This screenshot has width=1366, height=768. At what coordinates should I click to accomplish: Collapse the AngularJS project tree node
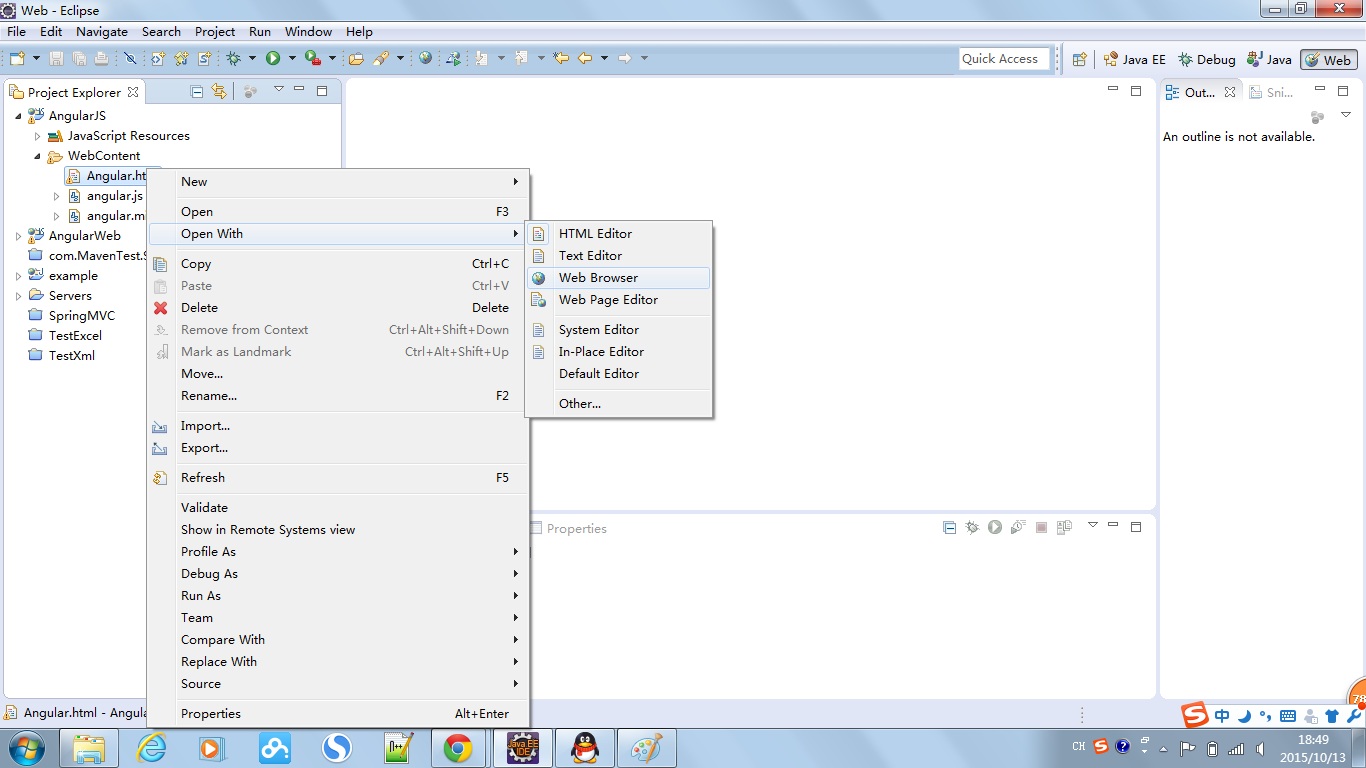(19, 116)
